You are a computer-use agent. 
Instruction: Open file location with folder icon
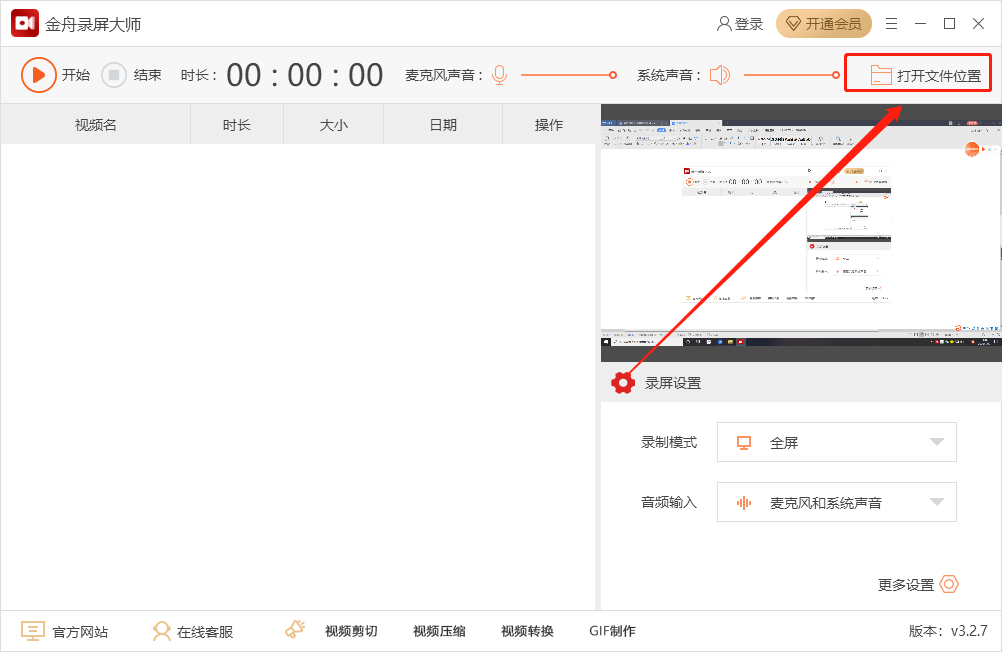tap(881, 76)
